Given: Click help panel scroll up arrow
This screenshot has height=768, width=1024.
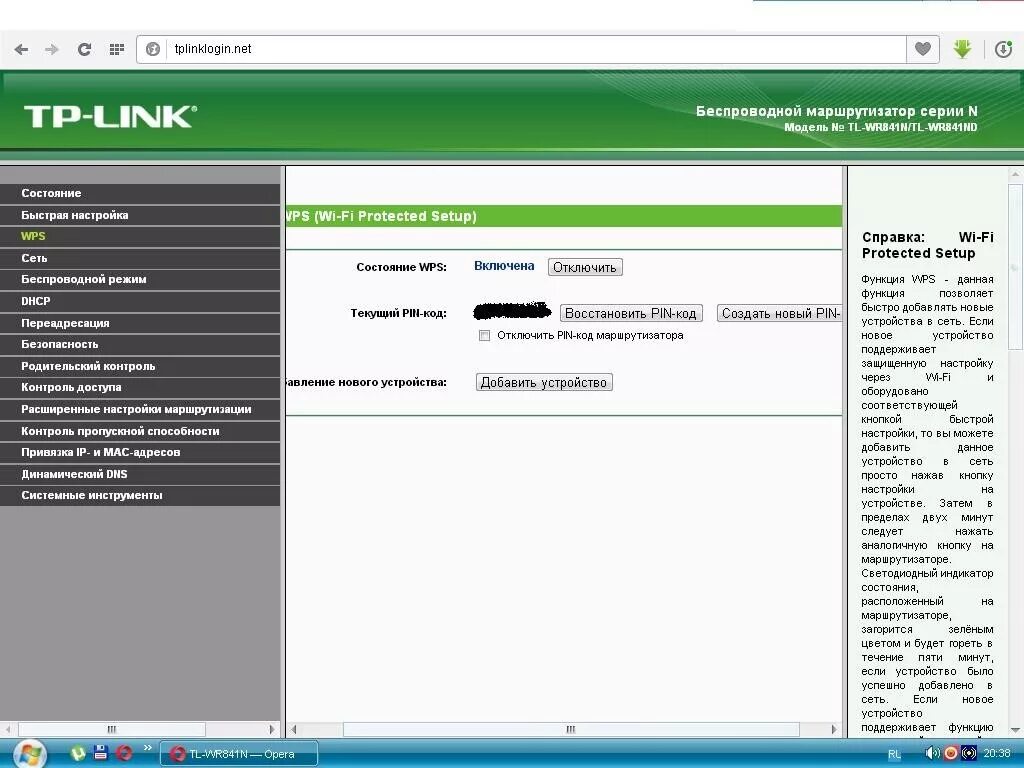Looking at the screenshot, I should (1015, 174).
